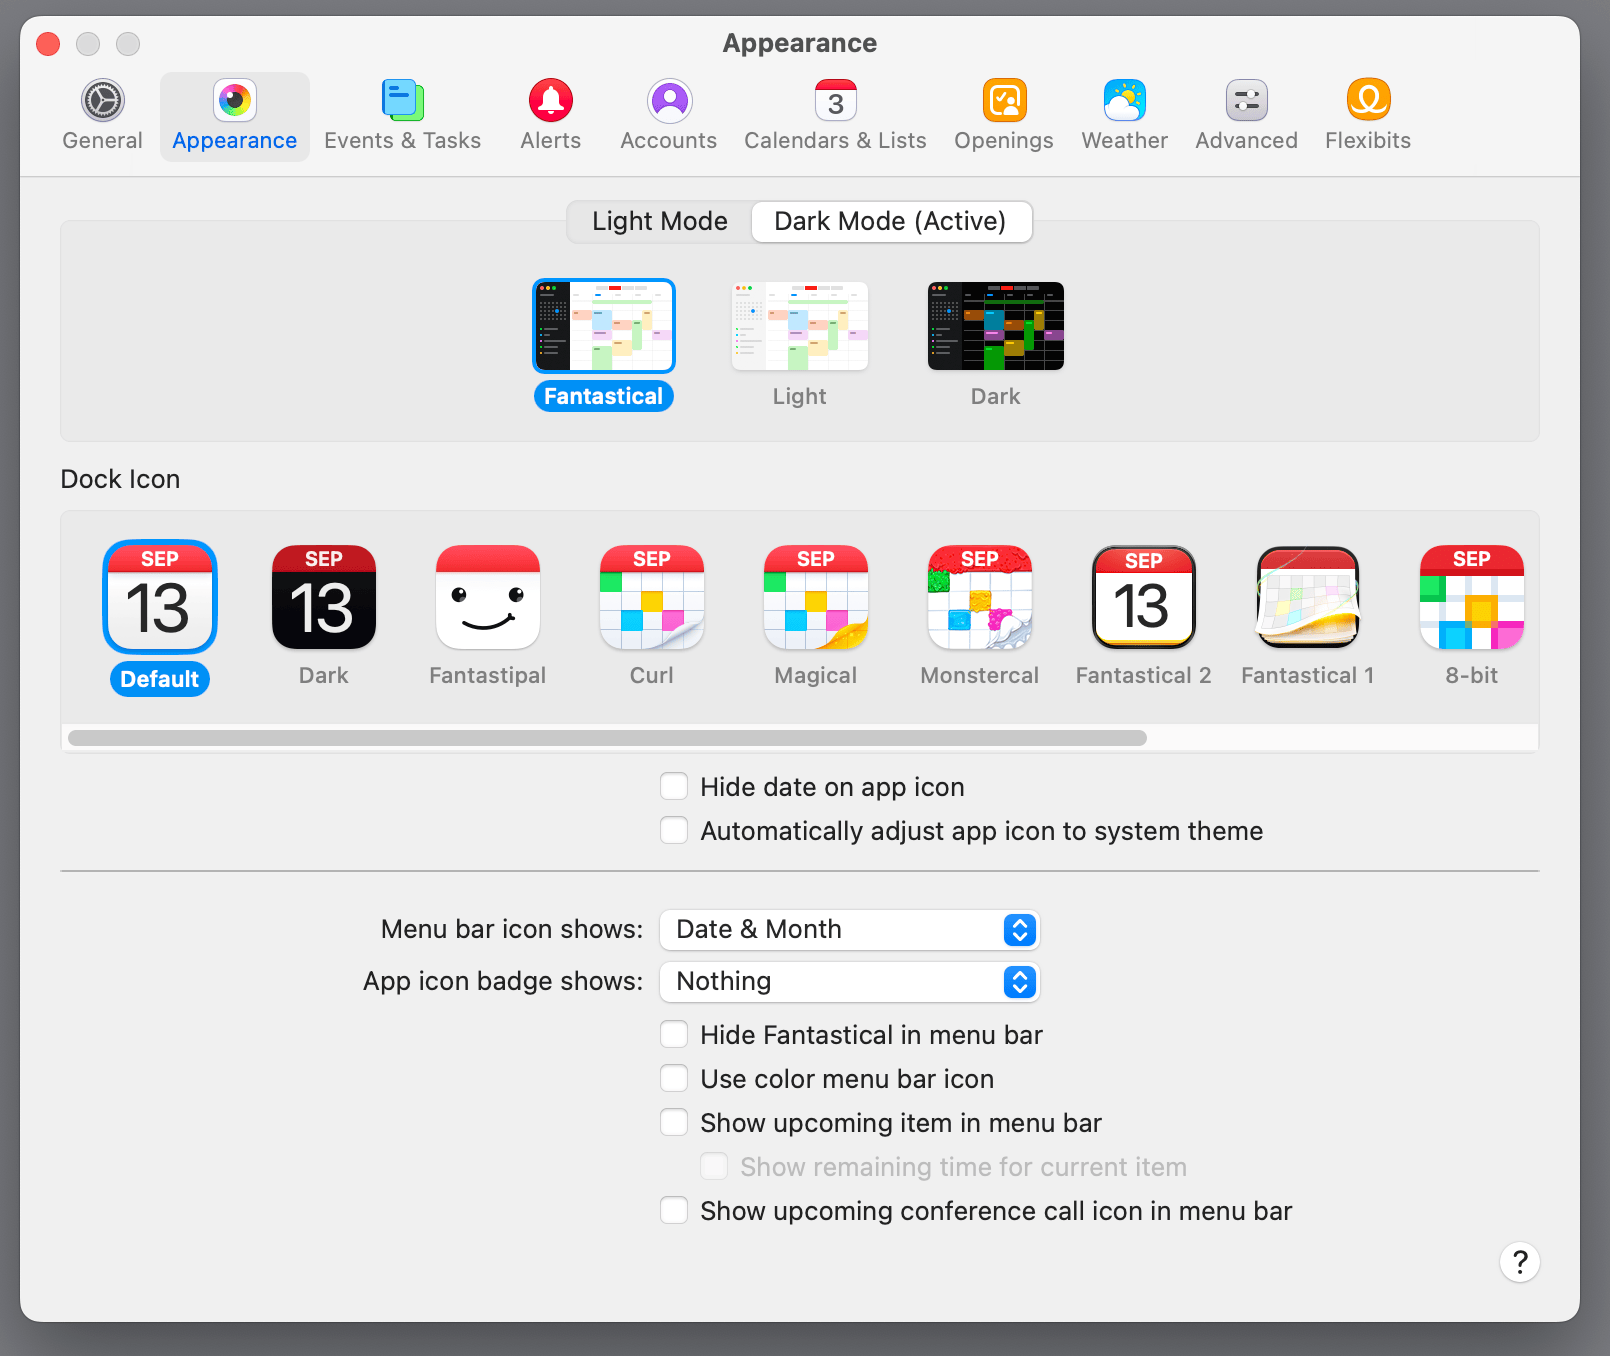Open the help question mark button
This screenshot has height=1356, width=1610.
1520,1262
